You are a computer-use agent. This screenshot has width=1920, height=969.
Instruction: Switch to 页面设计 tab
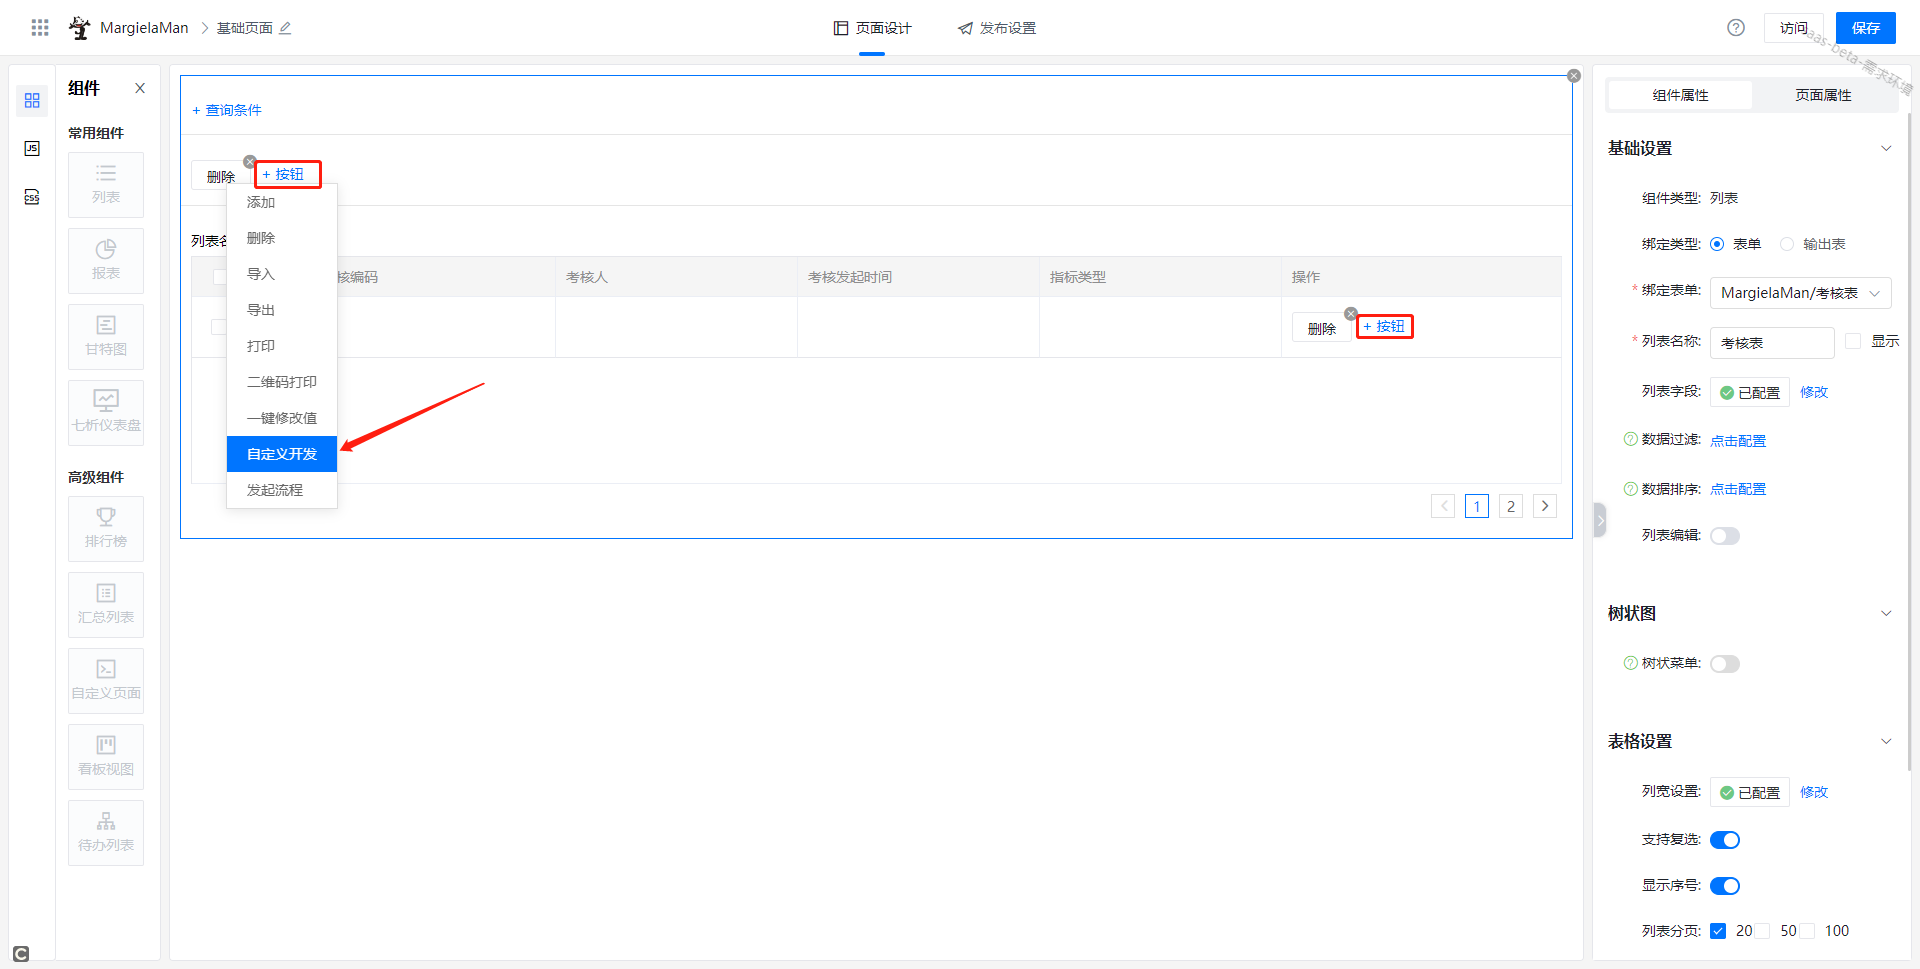click(872, 28)
